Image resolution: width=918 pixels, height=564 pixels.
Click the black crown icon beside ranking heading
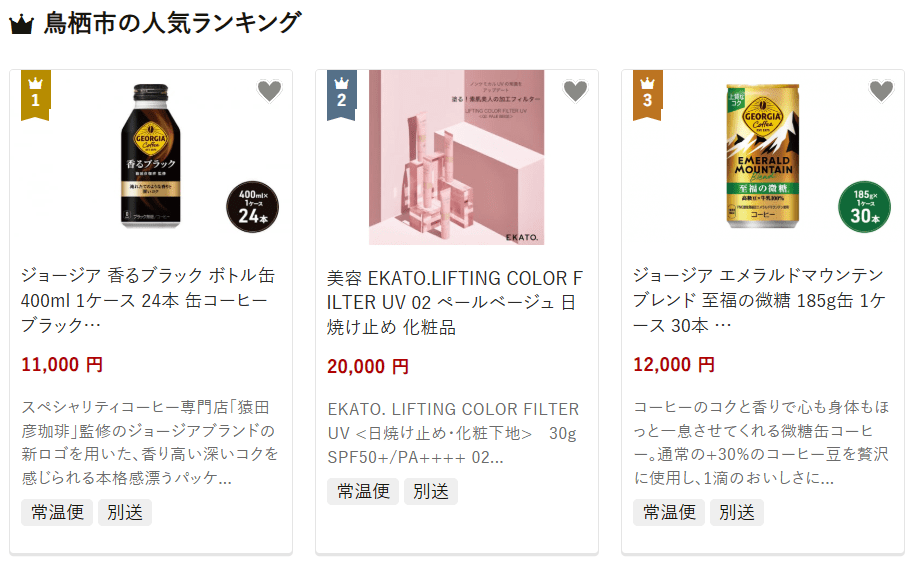(22, 25)
